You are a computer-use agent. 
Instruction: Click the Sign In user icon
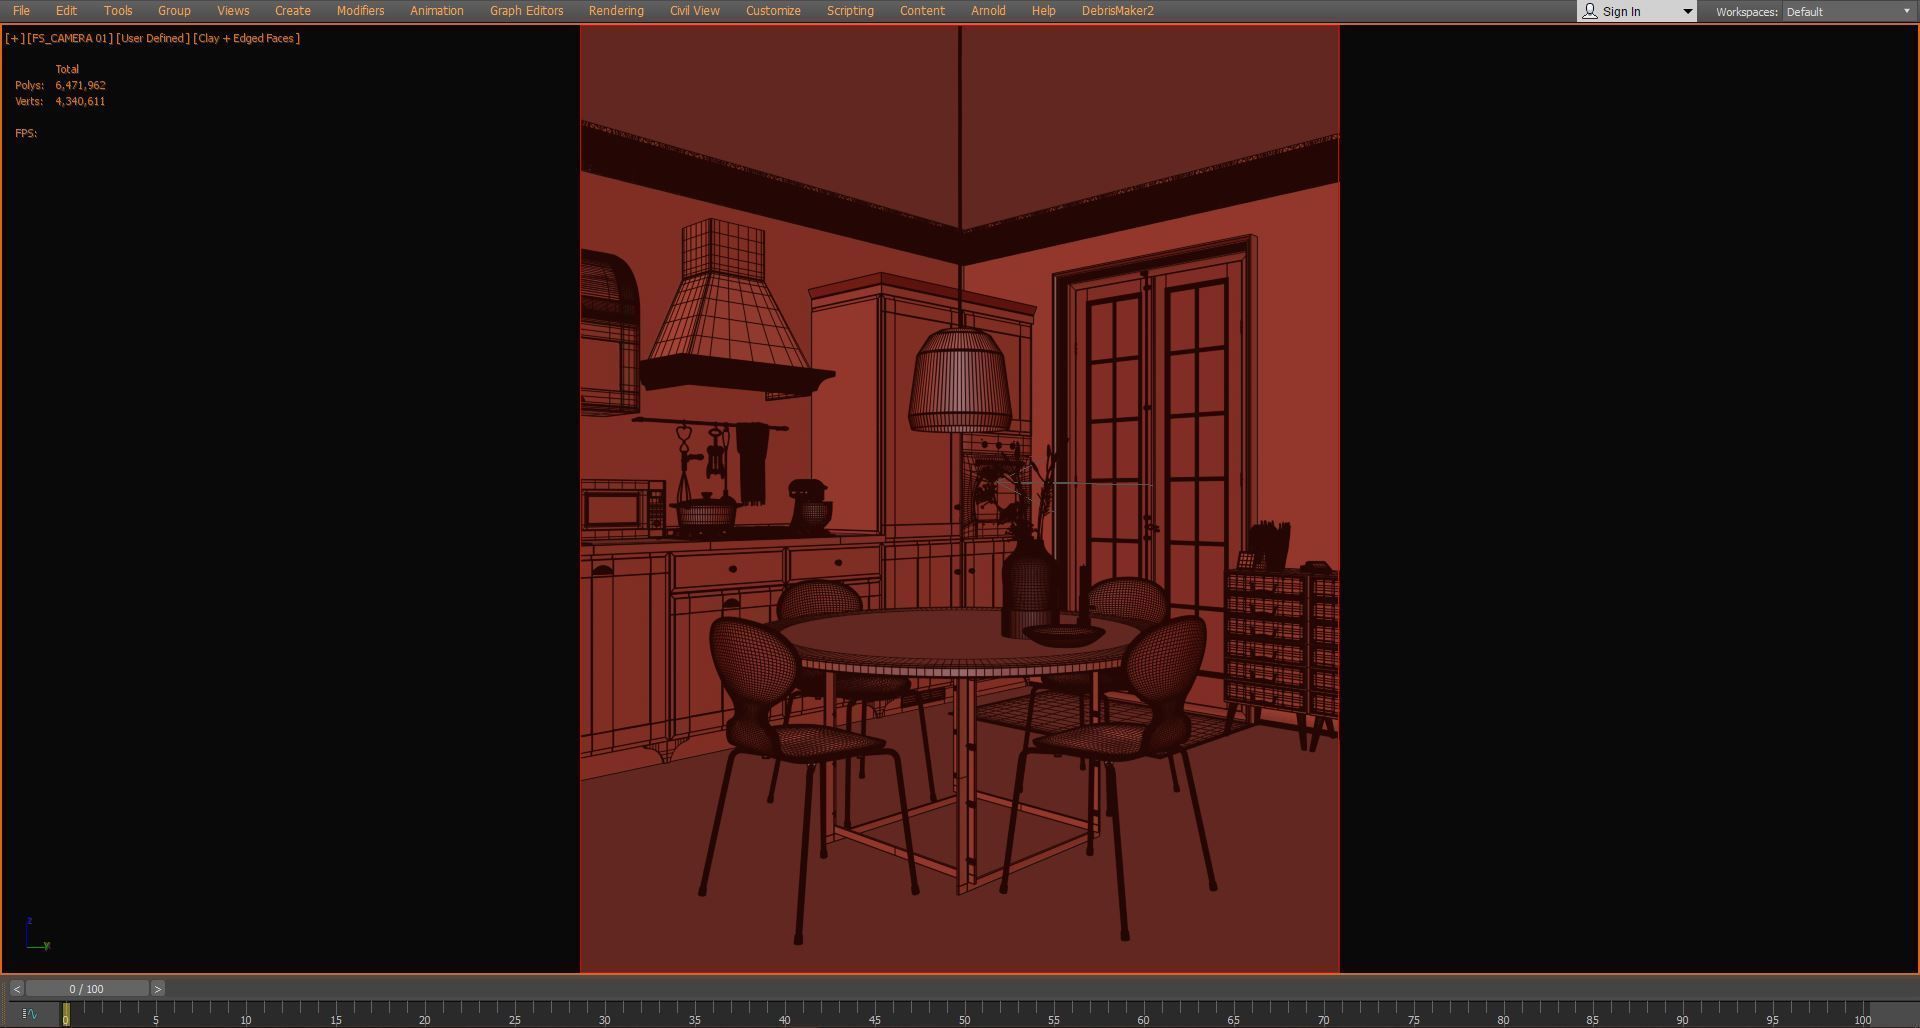click(x=1590, y=11)
